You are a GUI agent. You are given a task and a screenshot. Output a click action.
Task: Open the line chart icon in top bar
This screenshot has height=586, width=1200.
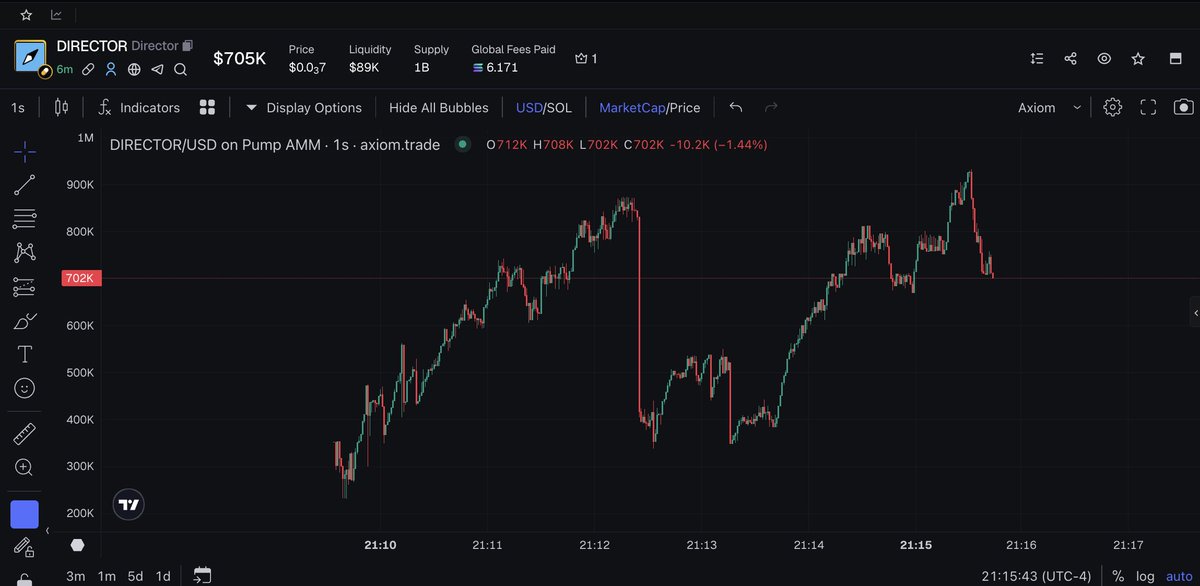tap(57, 15)
